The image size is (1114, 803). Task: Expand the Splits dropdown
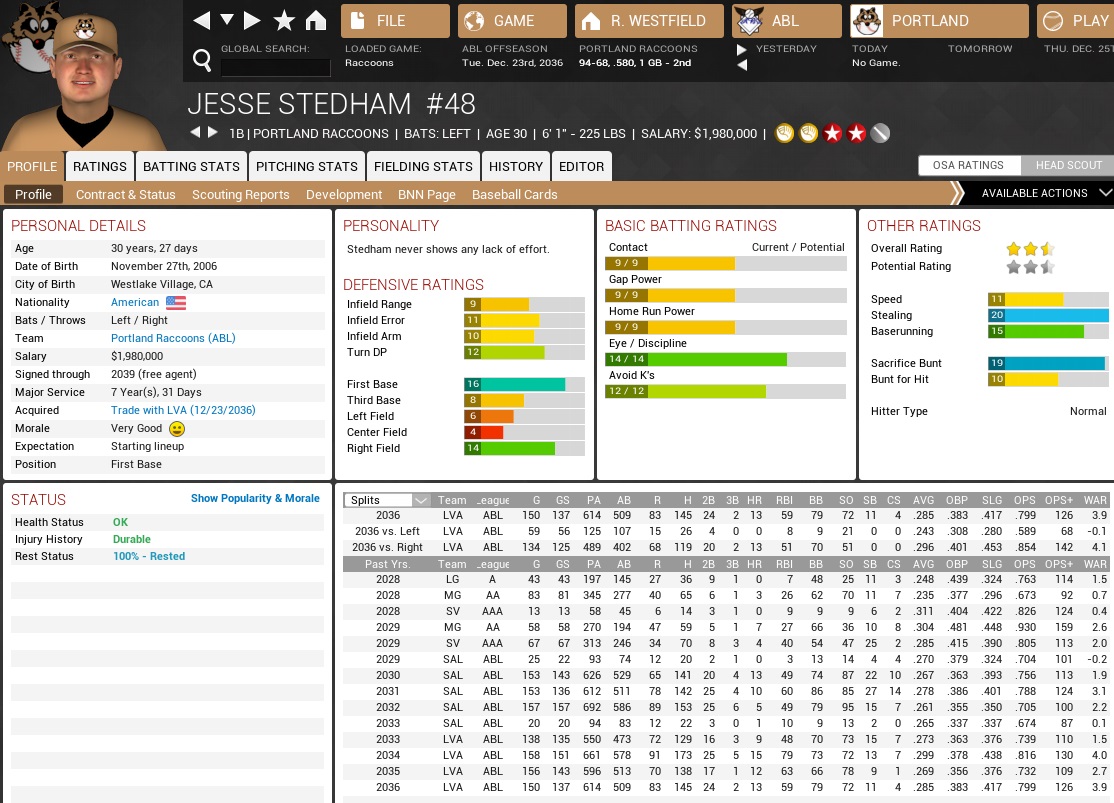coord(420,500)
